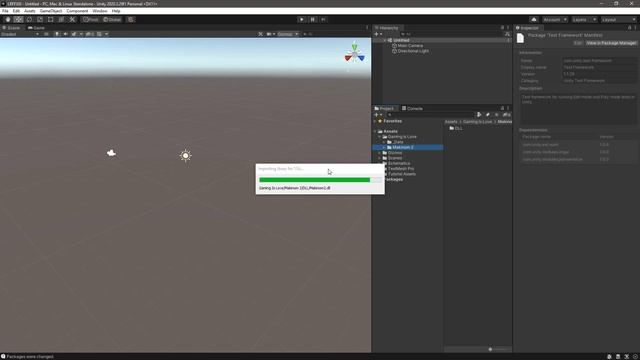Screen dimensions: 640x360
Task: Toggle scene lighting
Action: (57, 34)
